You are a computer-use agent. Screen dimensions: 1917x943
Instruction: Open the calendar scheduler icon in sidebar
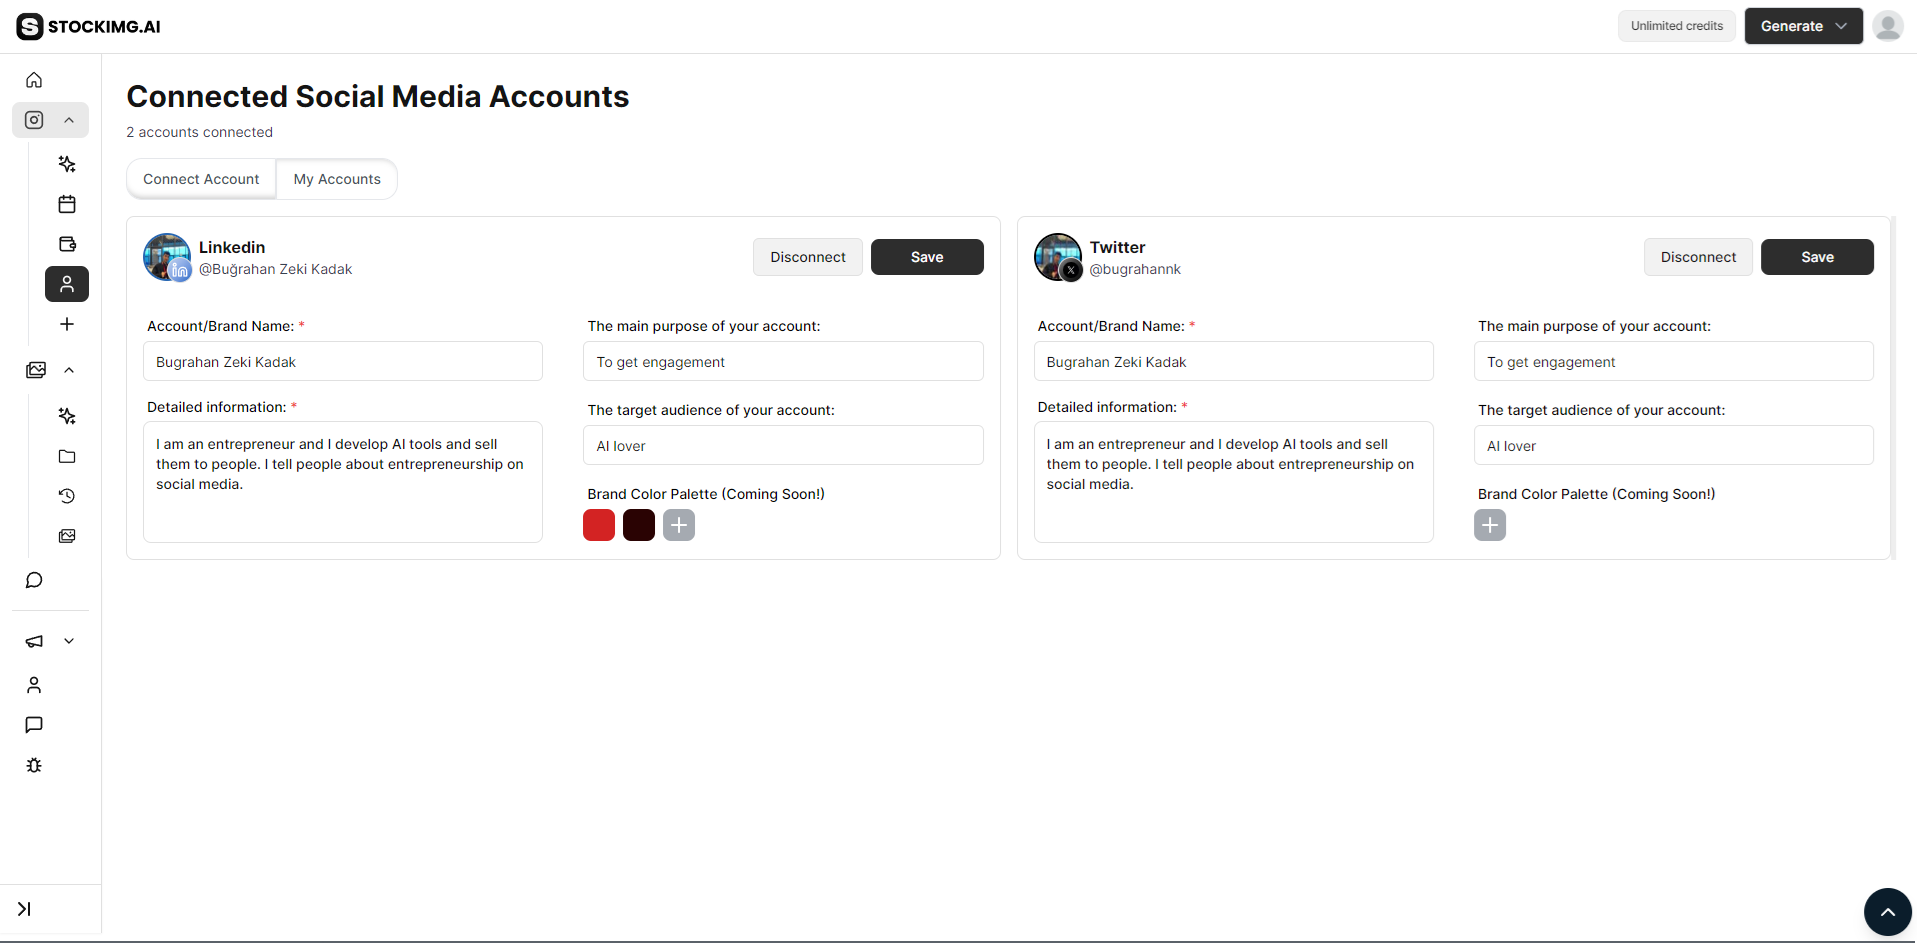point(66,203)
